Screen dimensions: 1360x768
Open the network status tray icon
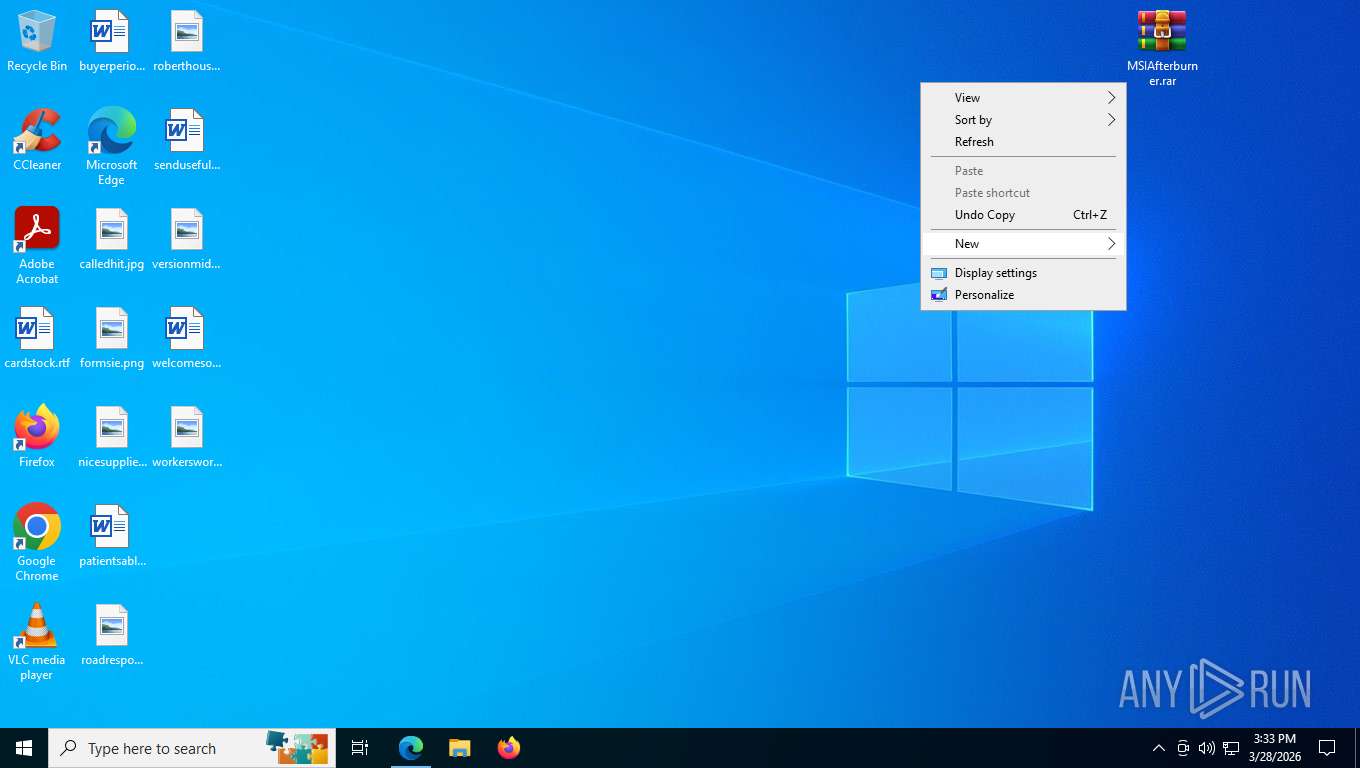coord(1231,748)
